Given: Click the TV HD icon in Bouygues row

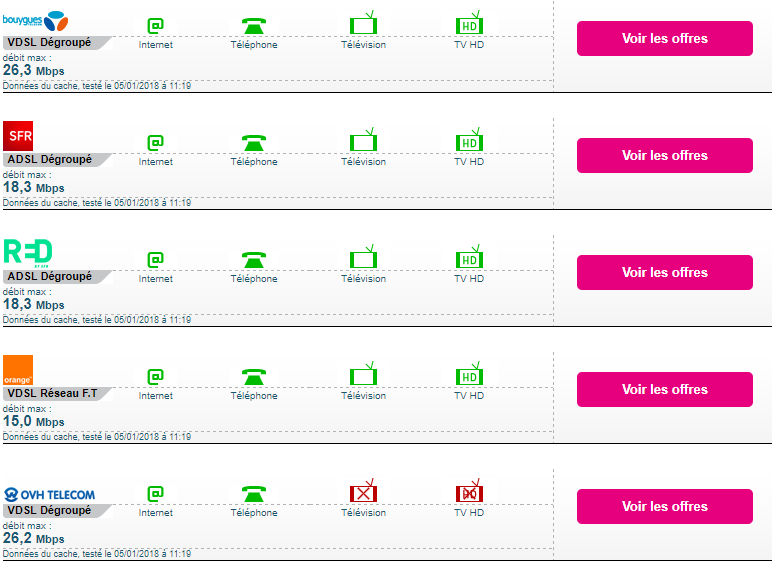Looking at the screenshot, I should (x=469, y=25).
